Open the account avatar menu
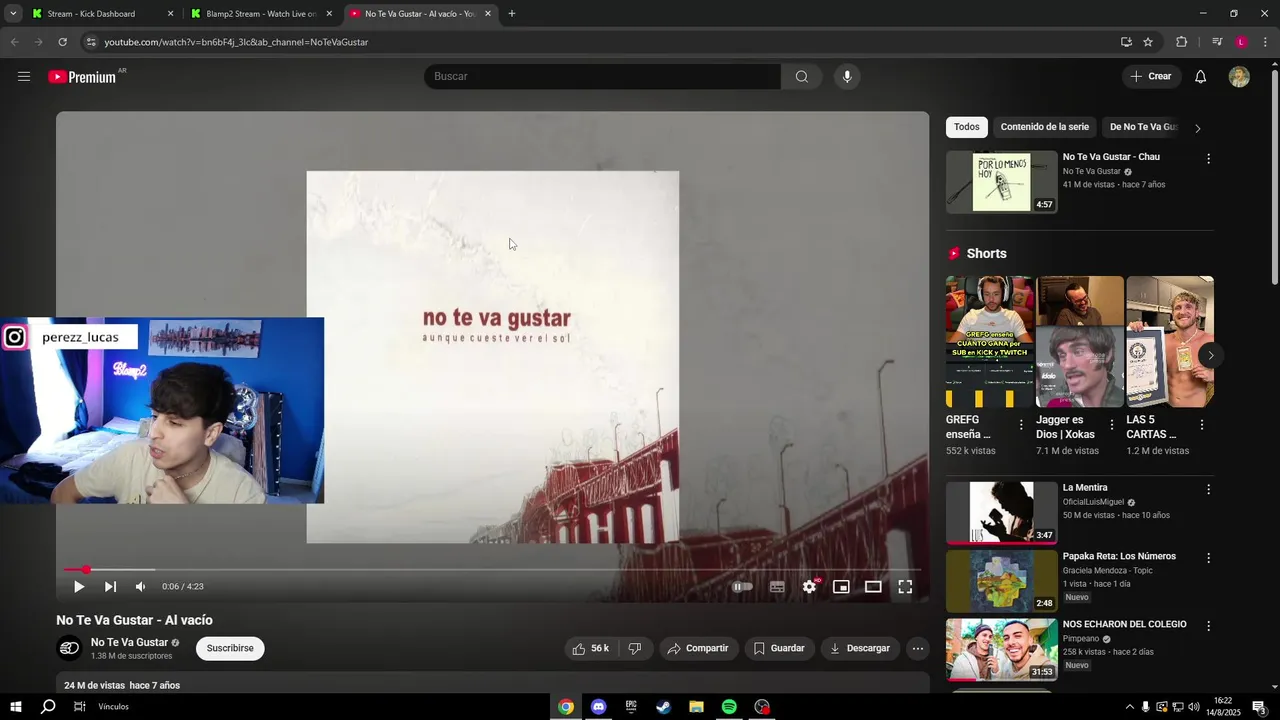The width and height of the screenshot is (1280, 720). pyautogui.click(x=1239, y=77)
